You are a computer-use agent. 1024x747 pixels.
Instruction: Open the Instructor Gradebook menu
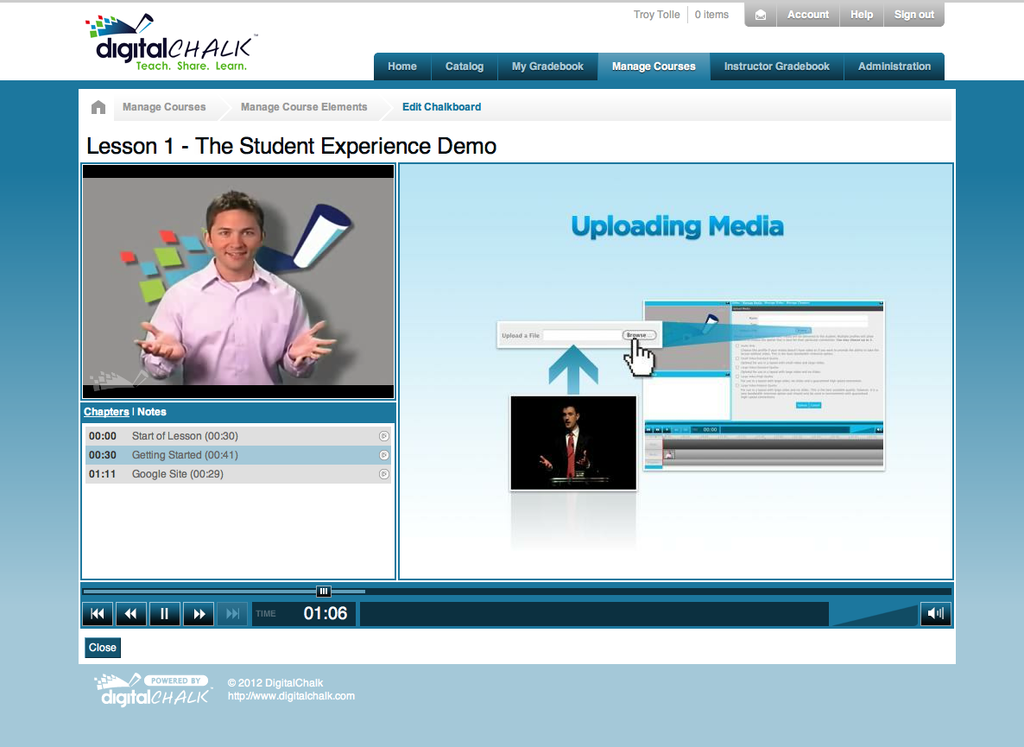click(x=776, y=67)
